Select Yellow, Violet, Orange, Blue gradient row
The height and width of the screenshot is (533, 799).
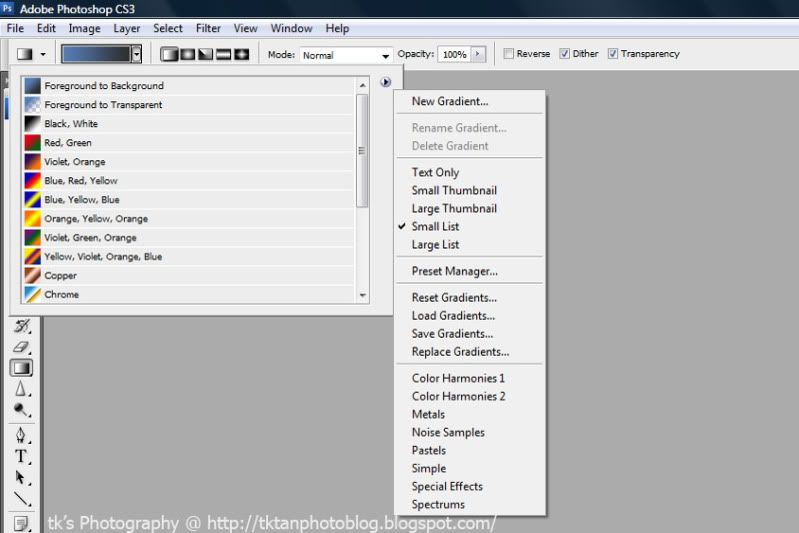tap(189, 257)
